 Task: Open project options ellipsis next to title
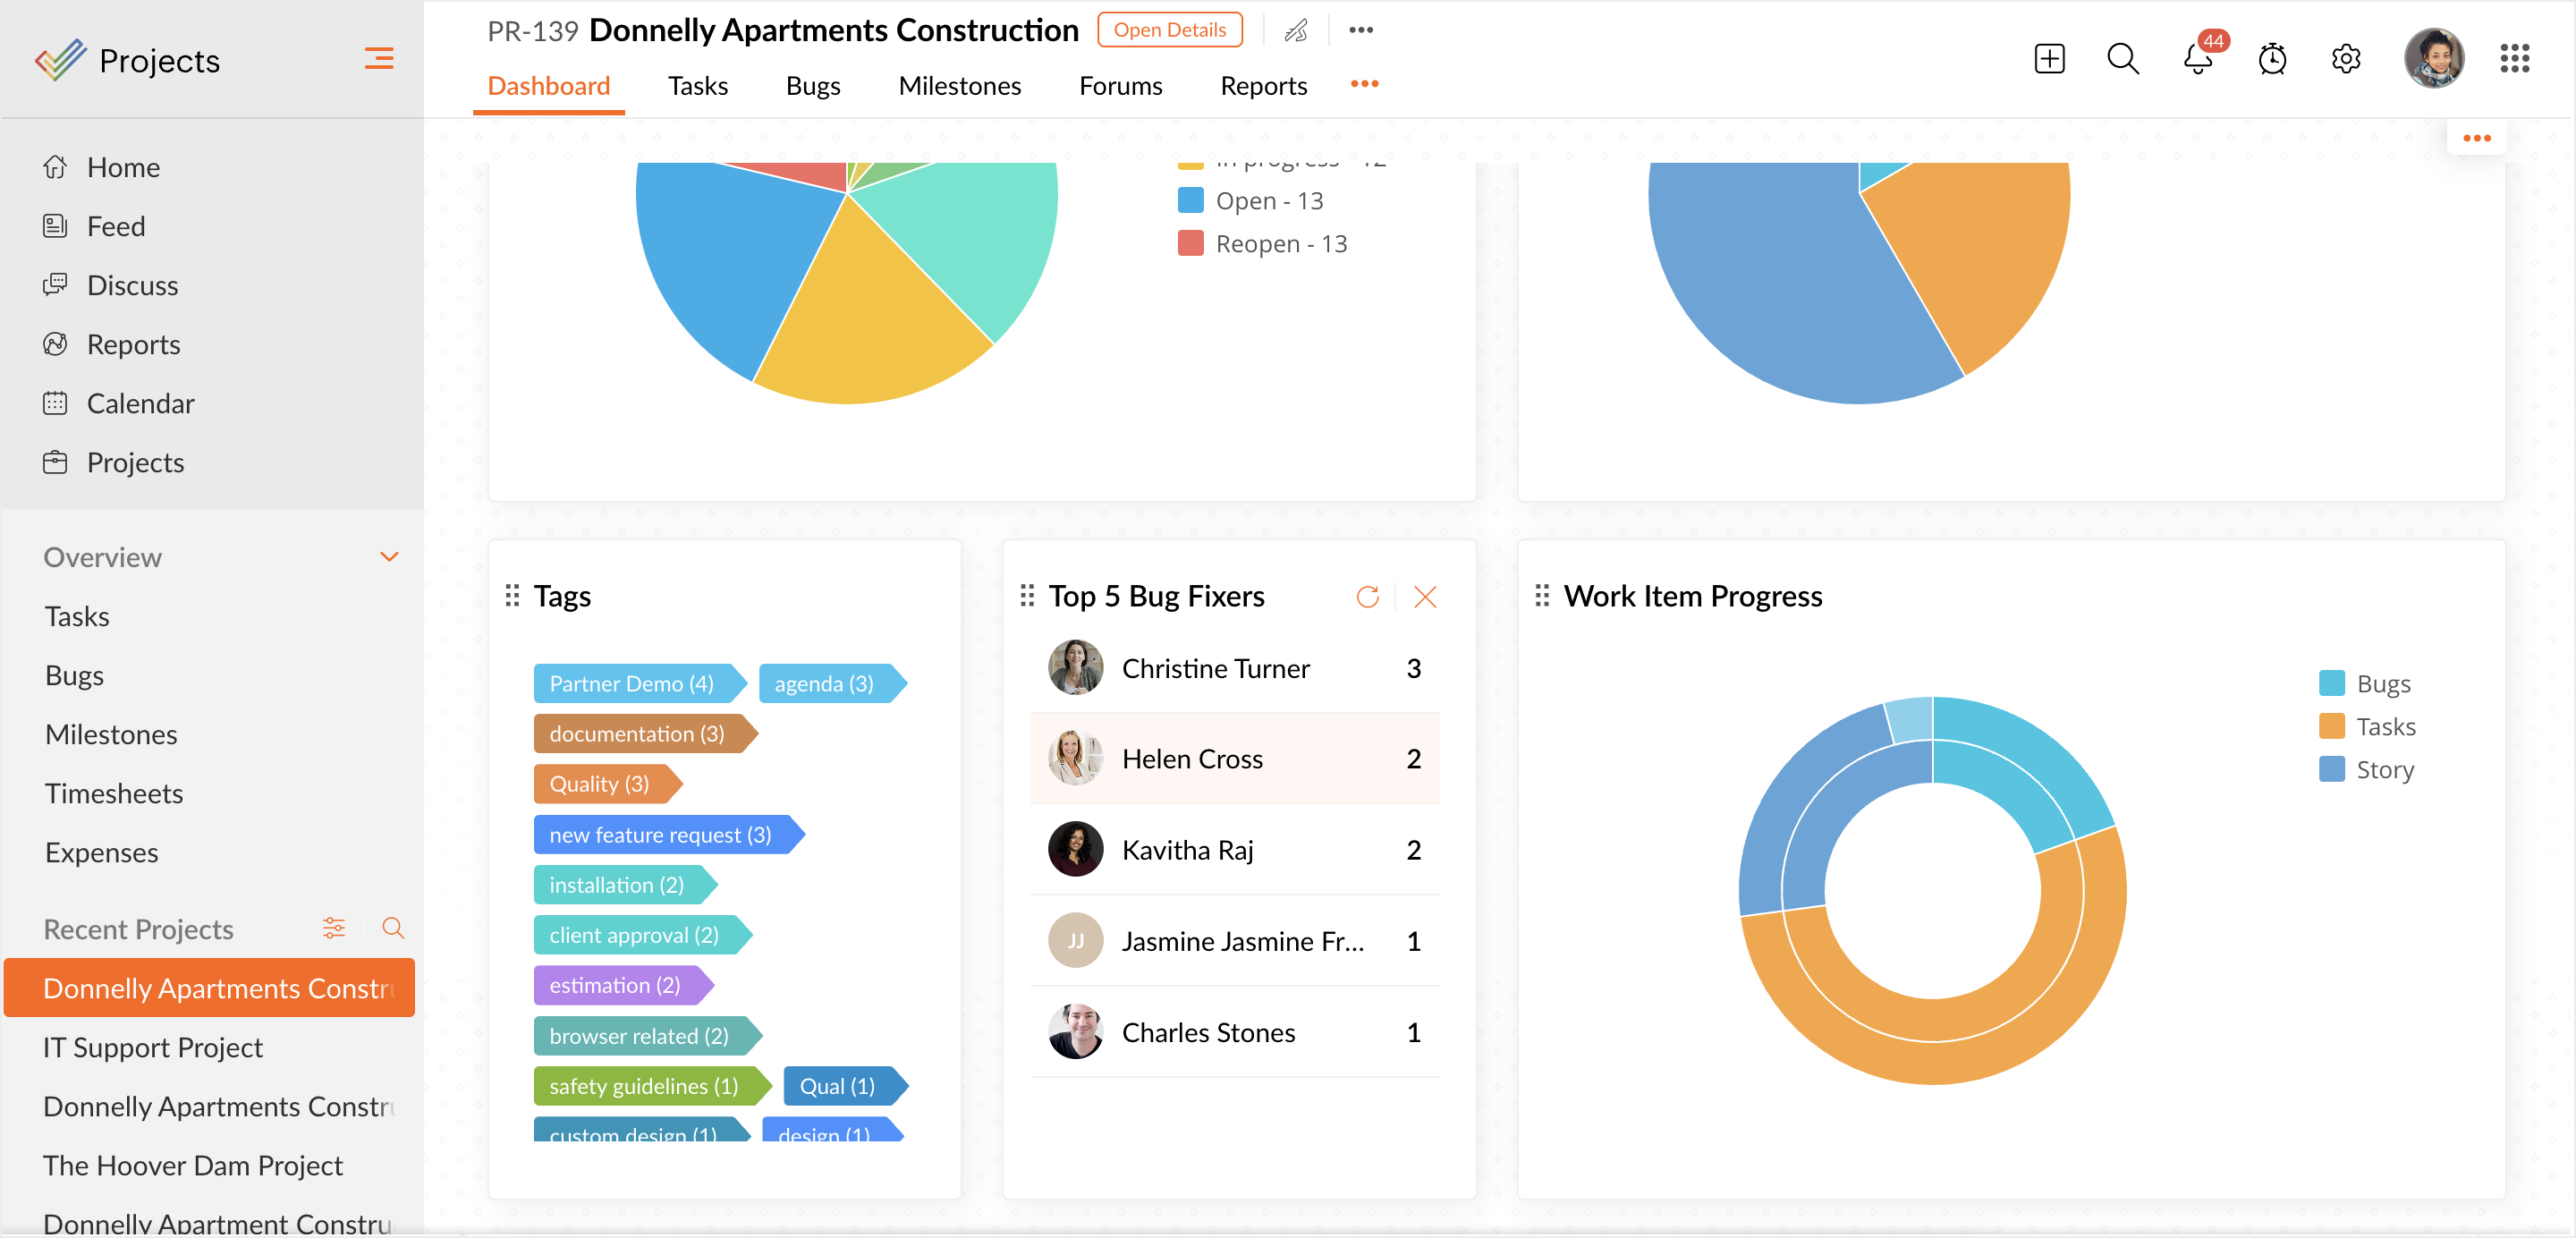coord(1360,30)
